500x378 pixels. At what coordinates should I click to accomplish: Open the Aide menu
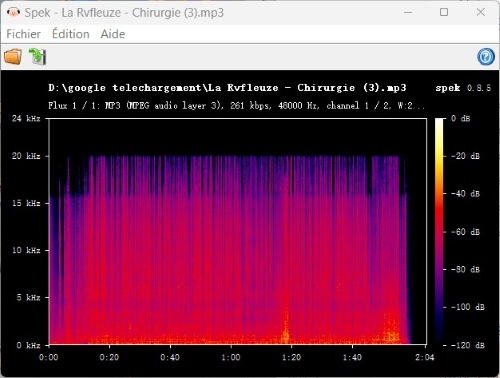pyautogui.click(x=113, y=34)
